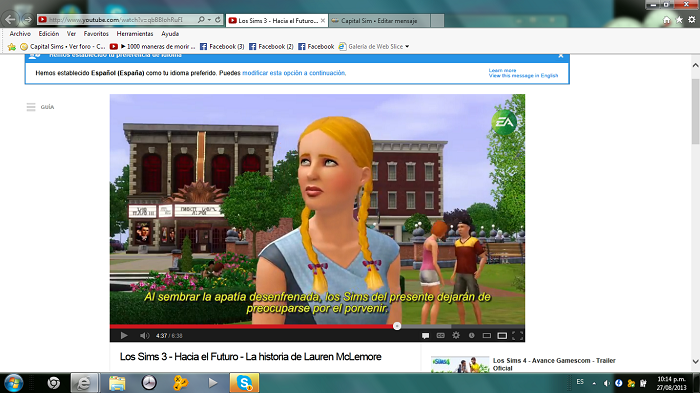
Task: Go back with the browser back arrow
Action: (10, 19)
